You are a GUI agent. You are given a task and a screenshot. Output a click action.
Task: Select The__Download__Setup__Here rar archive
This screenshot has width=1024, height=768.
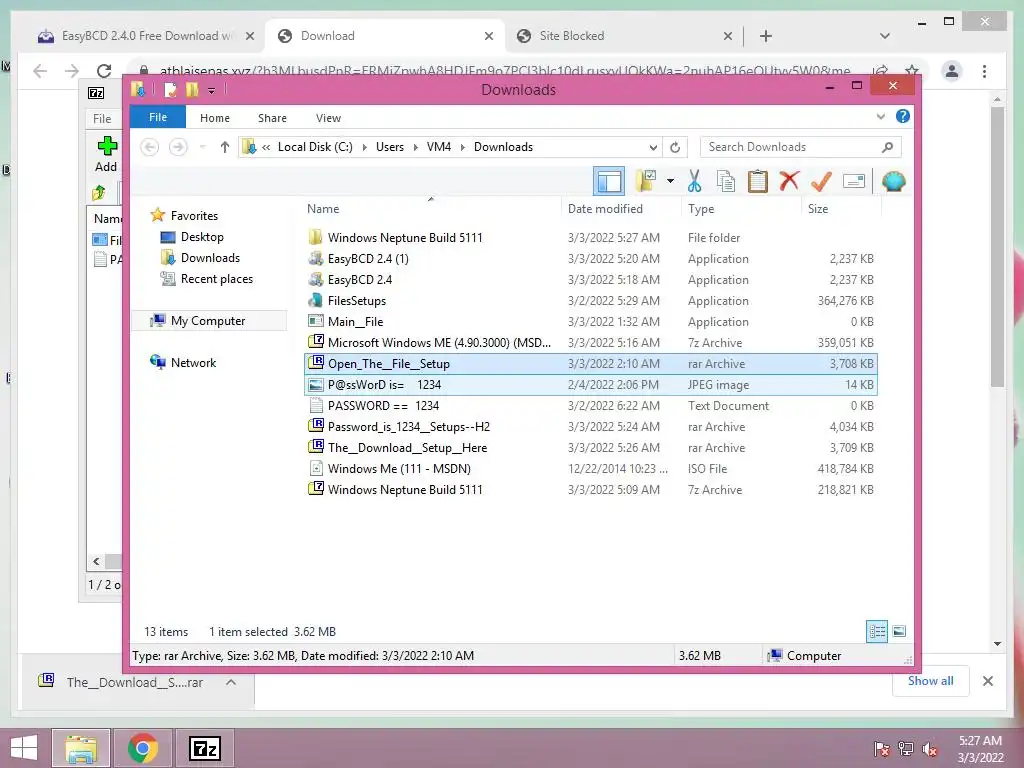591,447
